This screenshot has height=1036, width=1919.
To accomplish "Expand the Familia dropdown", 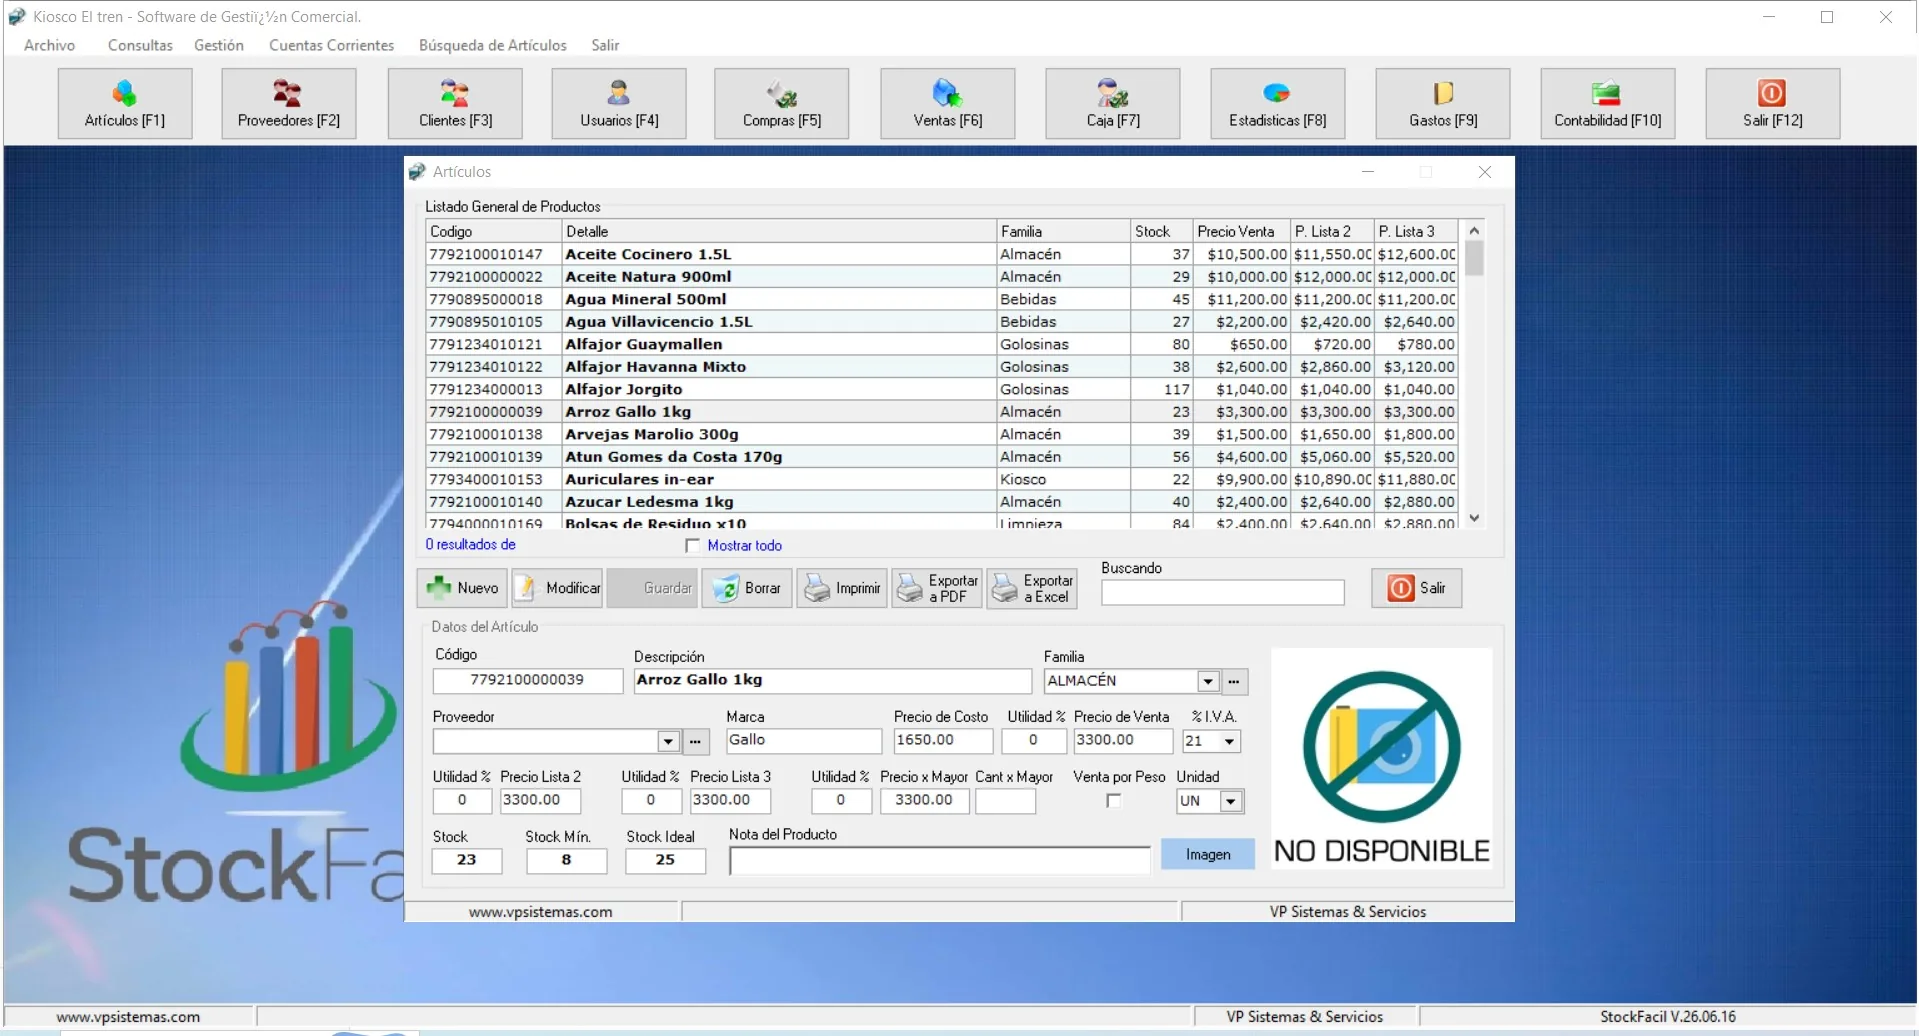I will [x=1208, y=681].
